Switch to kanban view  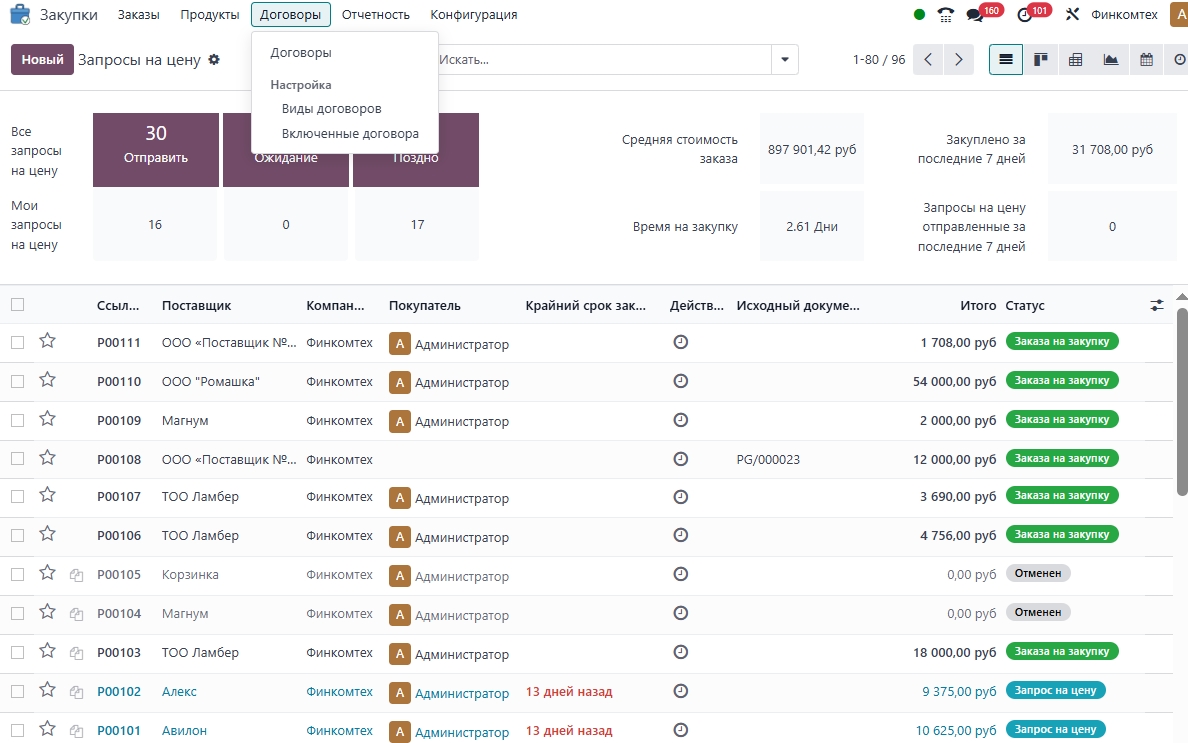point(1041,60)
